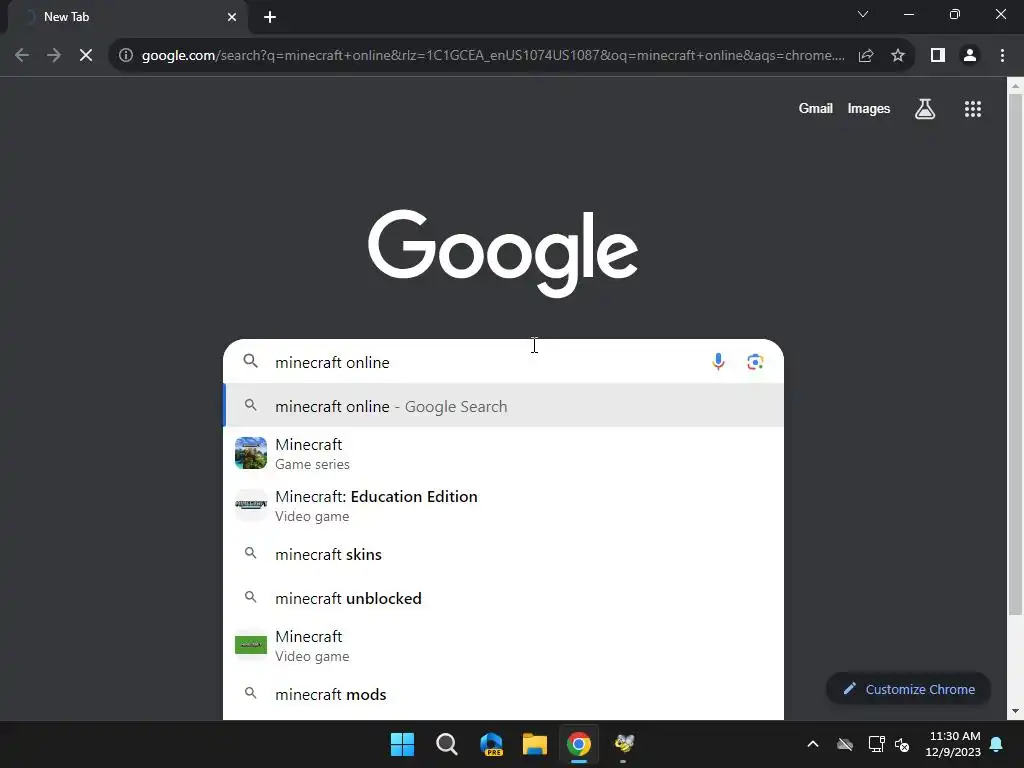The width and height of the screenshot is (1024, 768).
Task: Open Gmail link
Action: (x=815, y=108)
